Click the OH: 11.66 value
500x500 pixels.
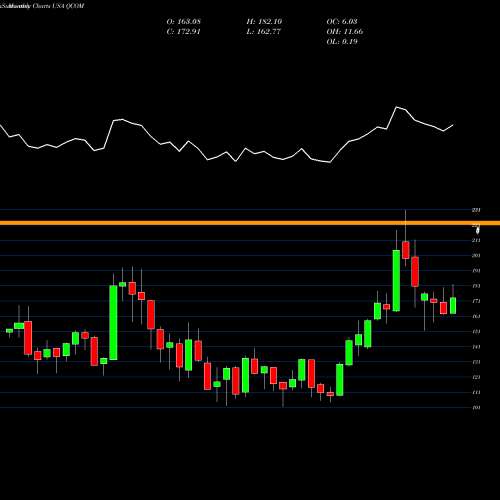pos(345,31)
